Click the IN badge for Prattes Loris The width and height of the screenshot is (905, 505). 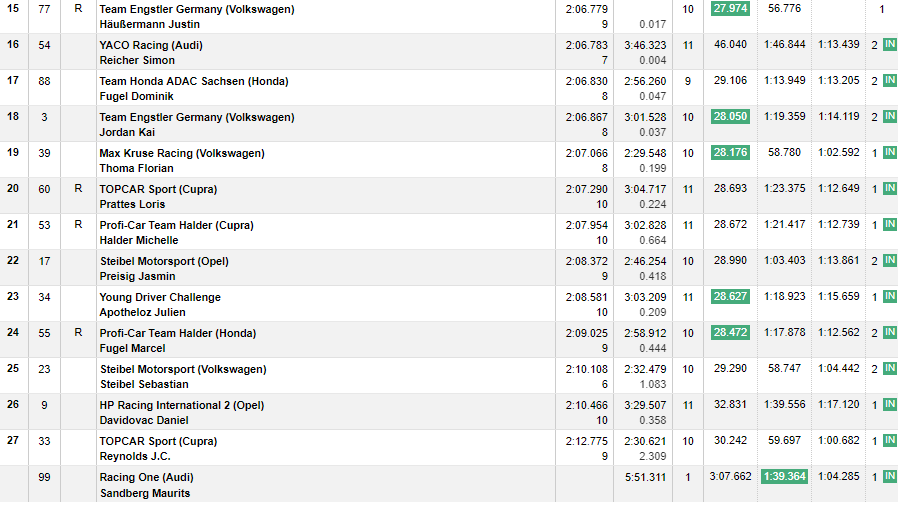(889, 189)
